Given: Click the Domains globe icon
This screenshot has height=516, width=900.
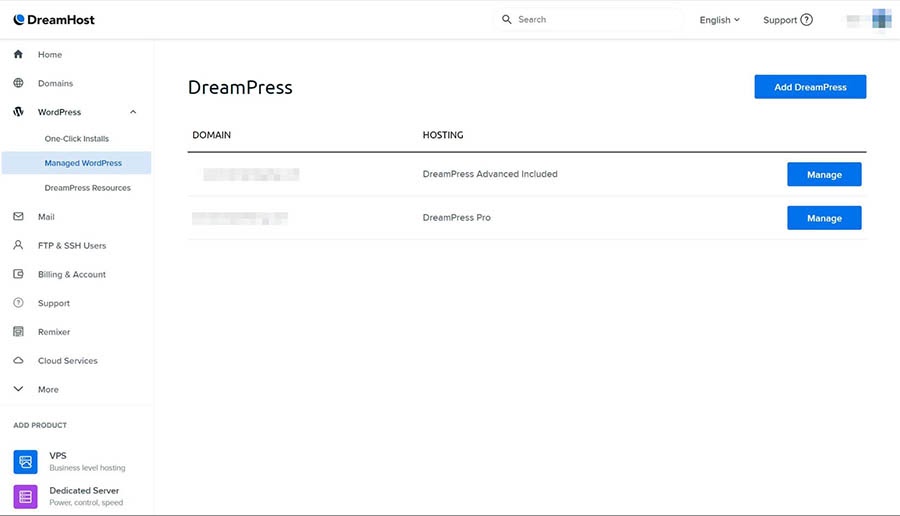Looking at the screenshot, I should (18, 84).
